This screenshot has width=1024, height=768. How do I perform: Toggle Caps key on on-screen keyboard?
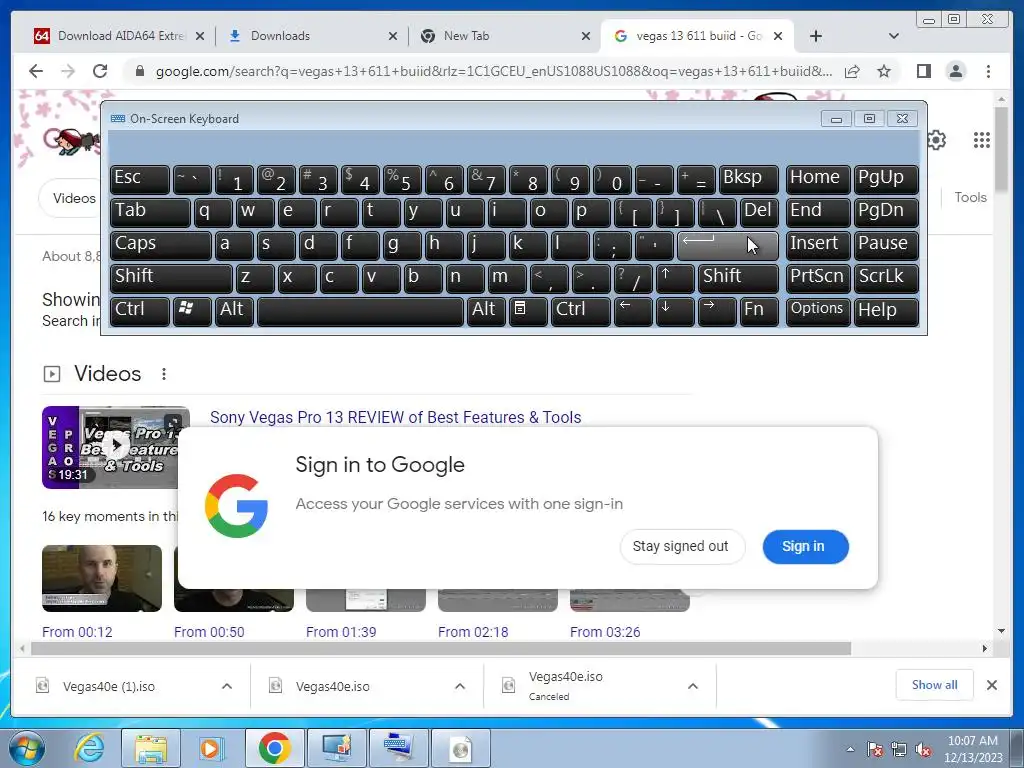click(x=160, y=245)
